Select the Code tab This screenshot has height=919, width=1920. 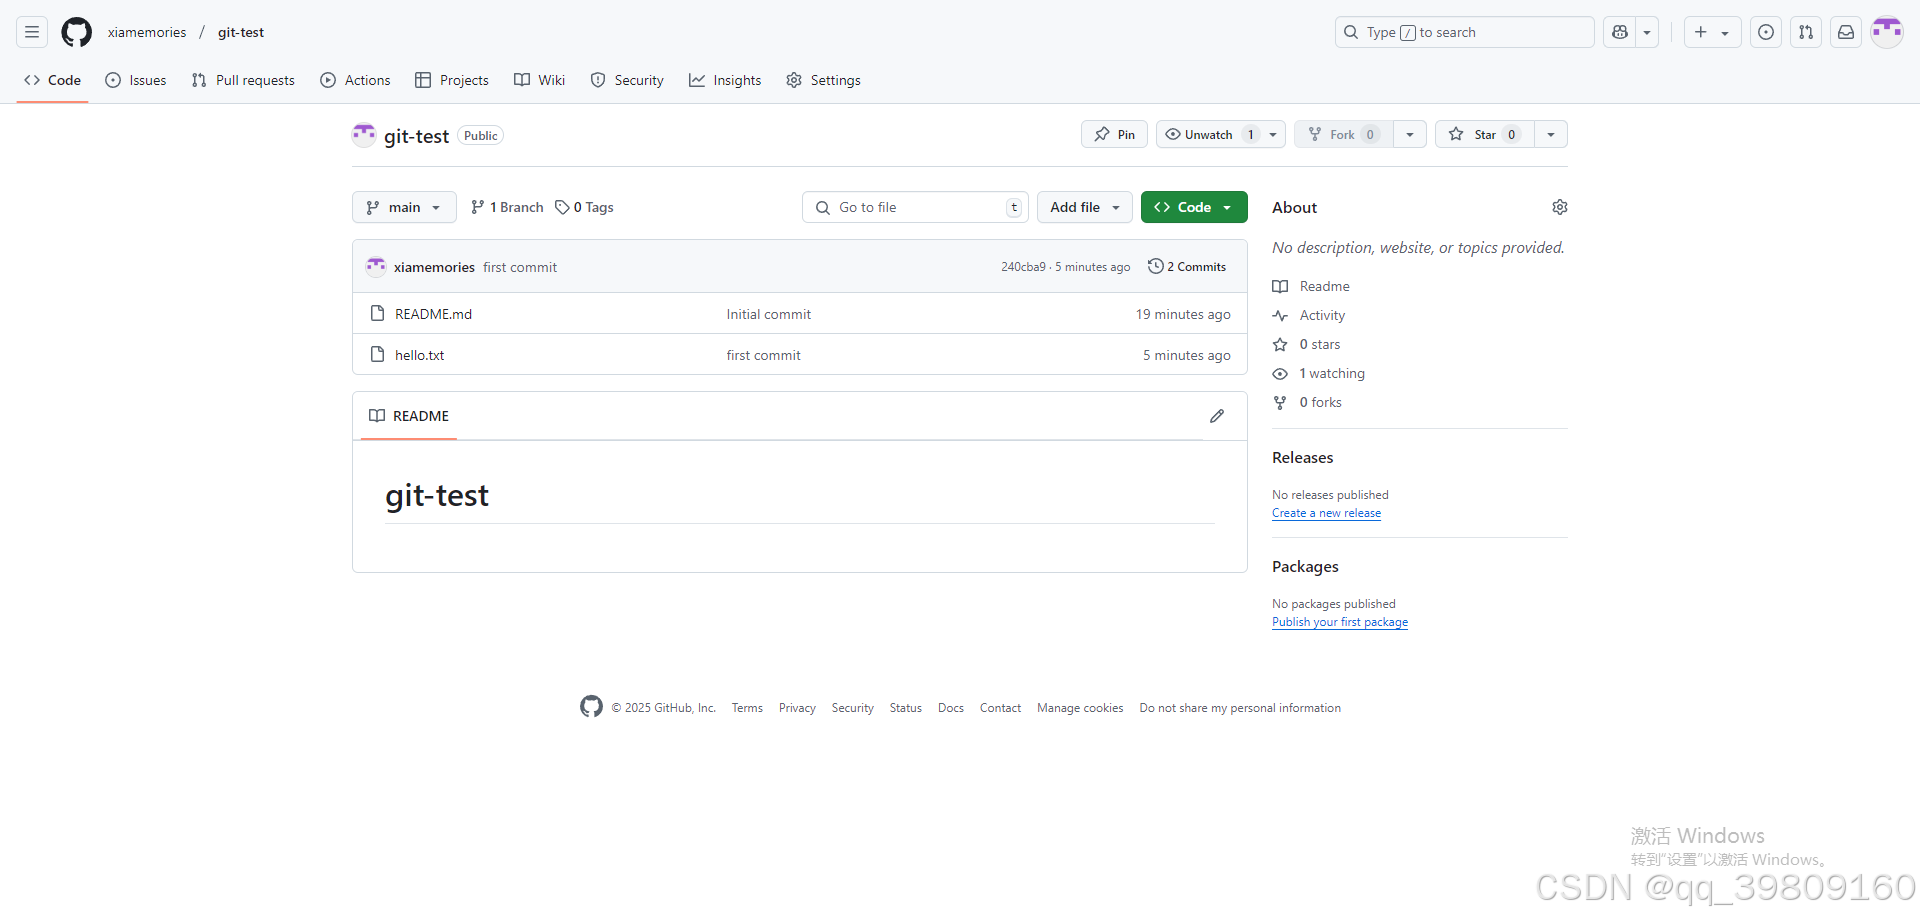click(x=53, y=80)
